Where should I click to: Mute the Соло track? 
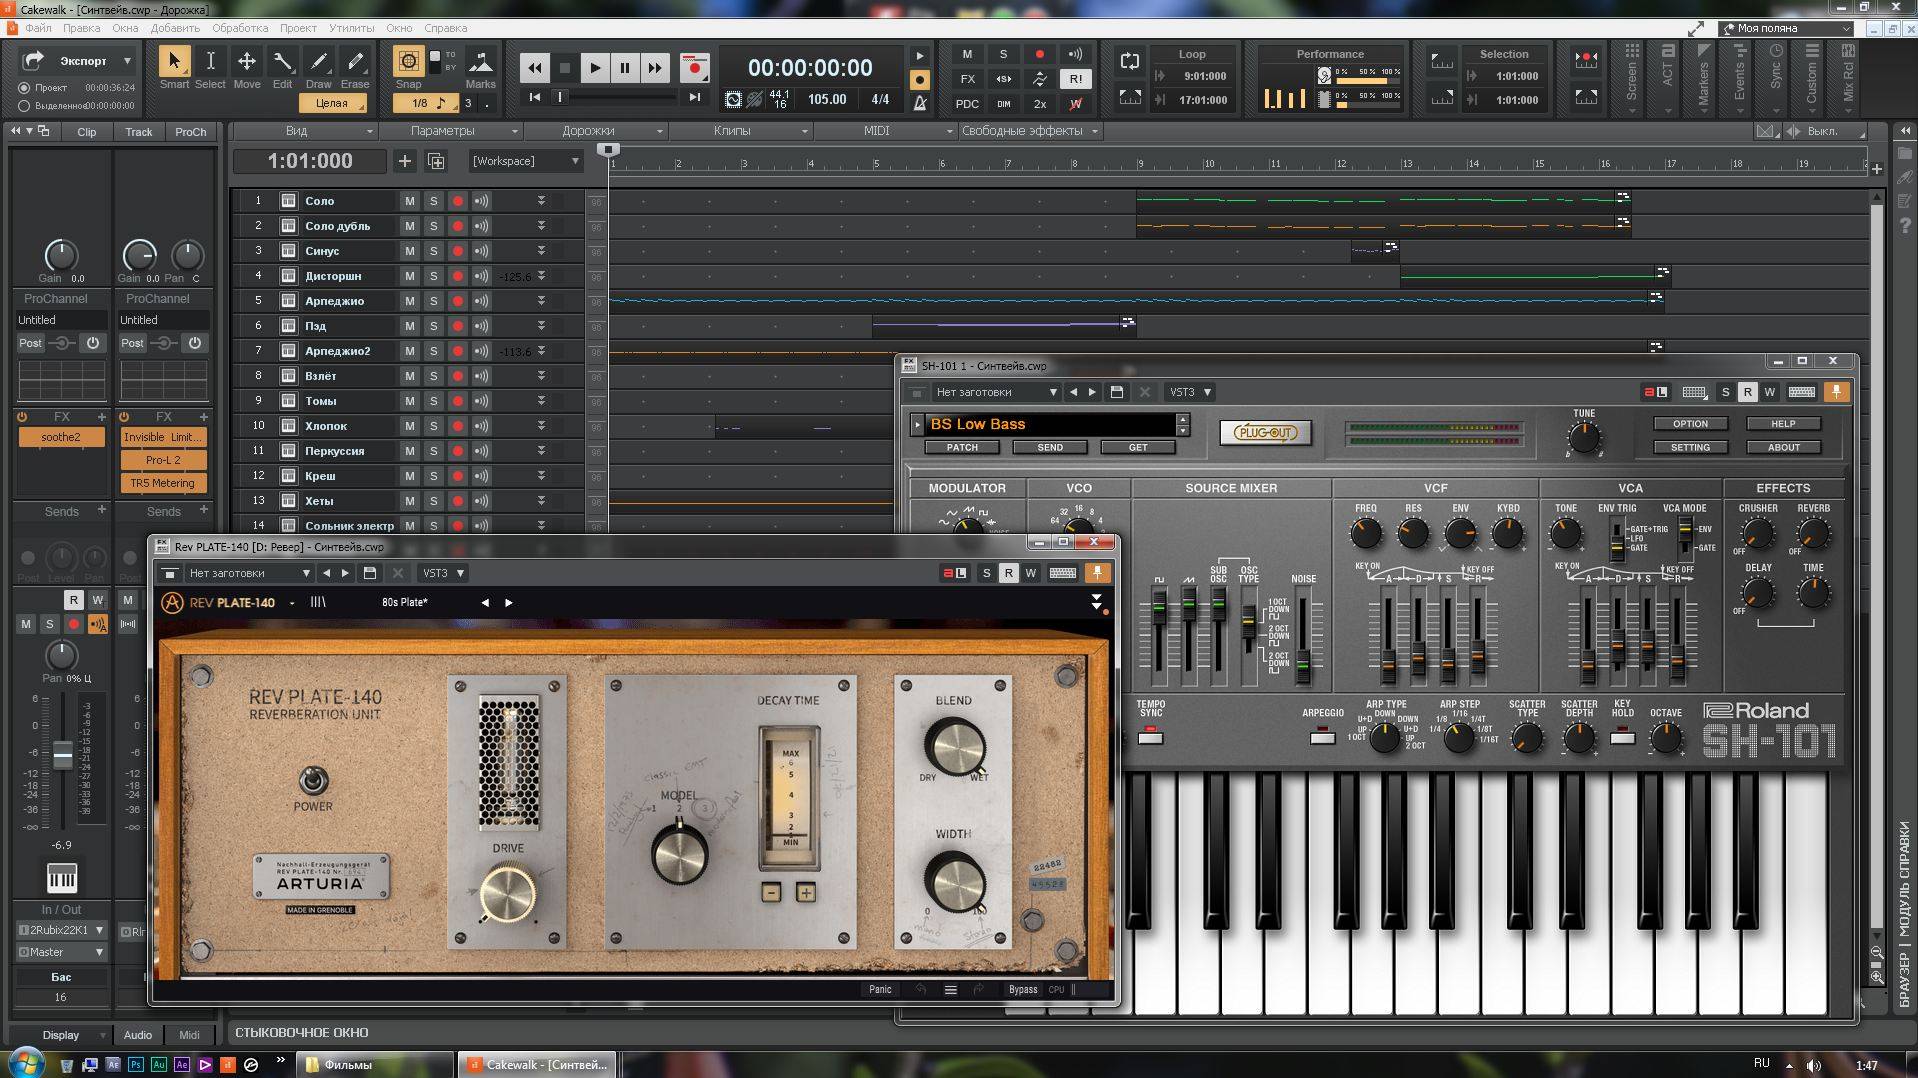point(409,201)
